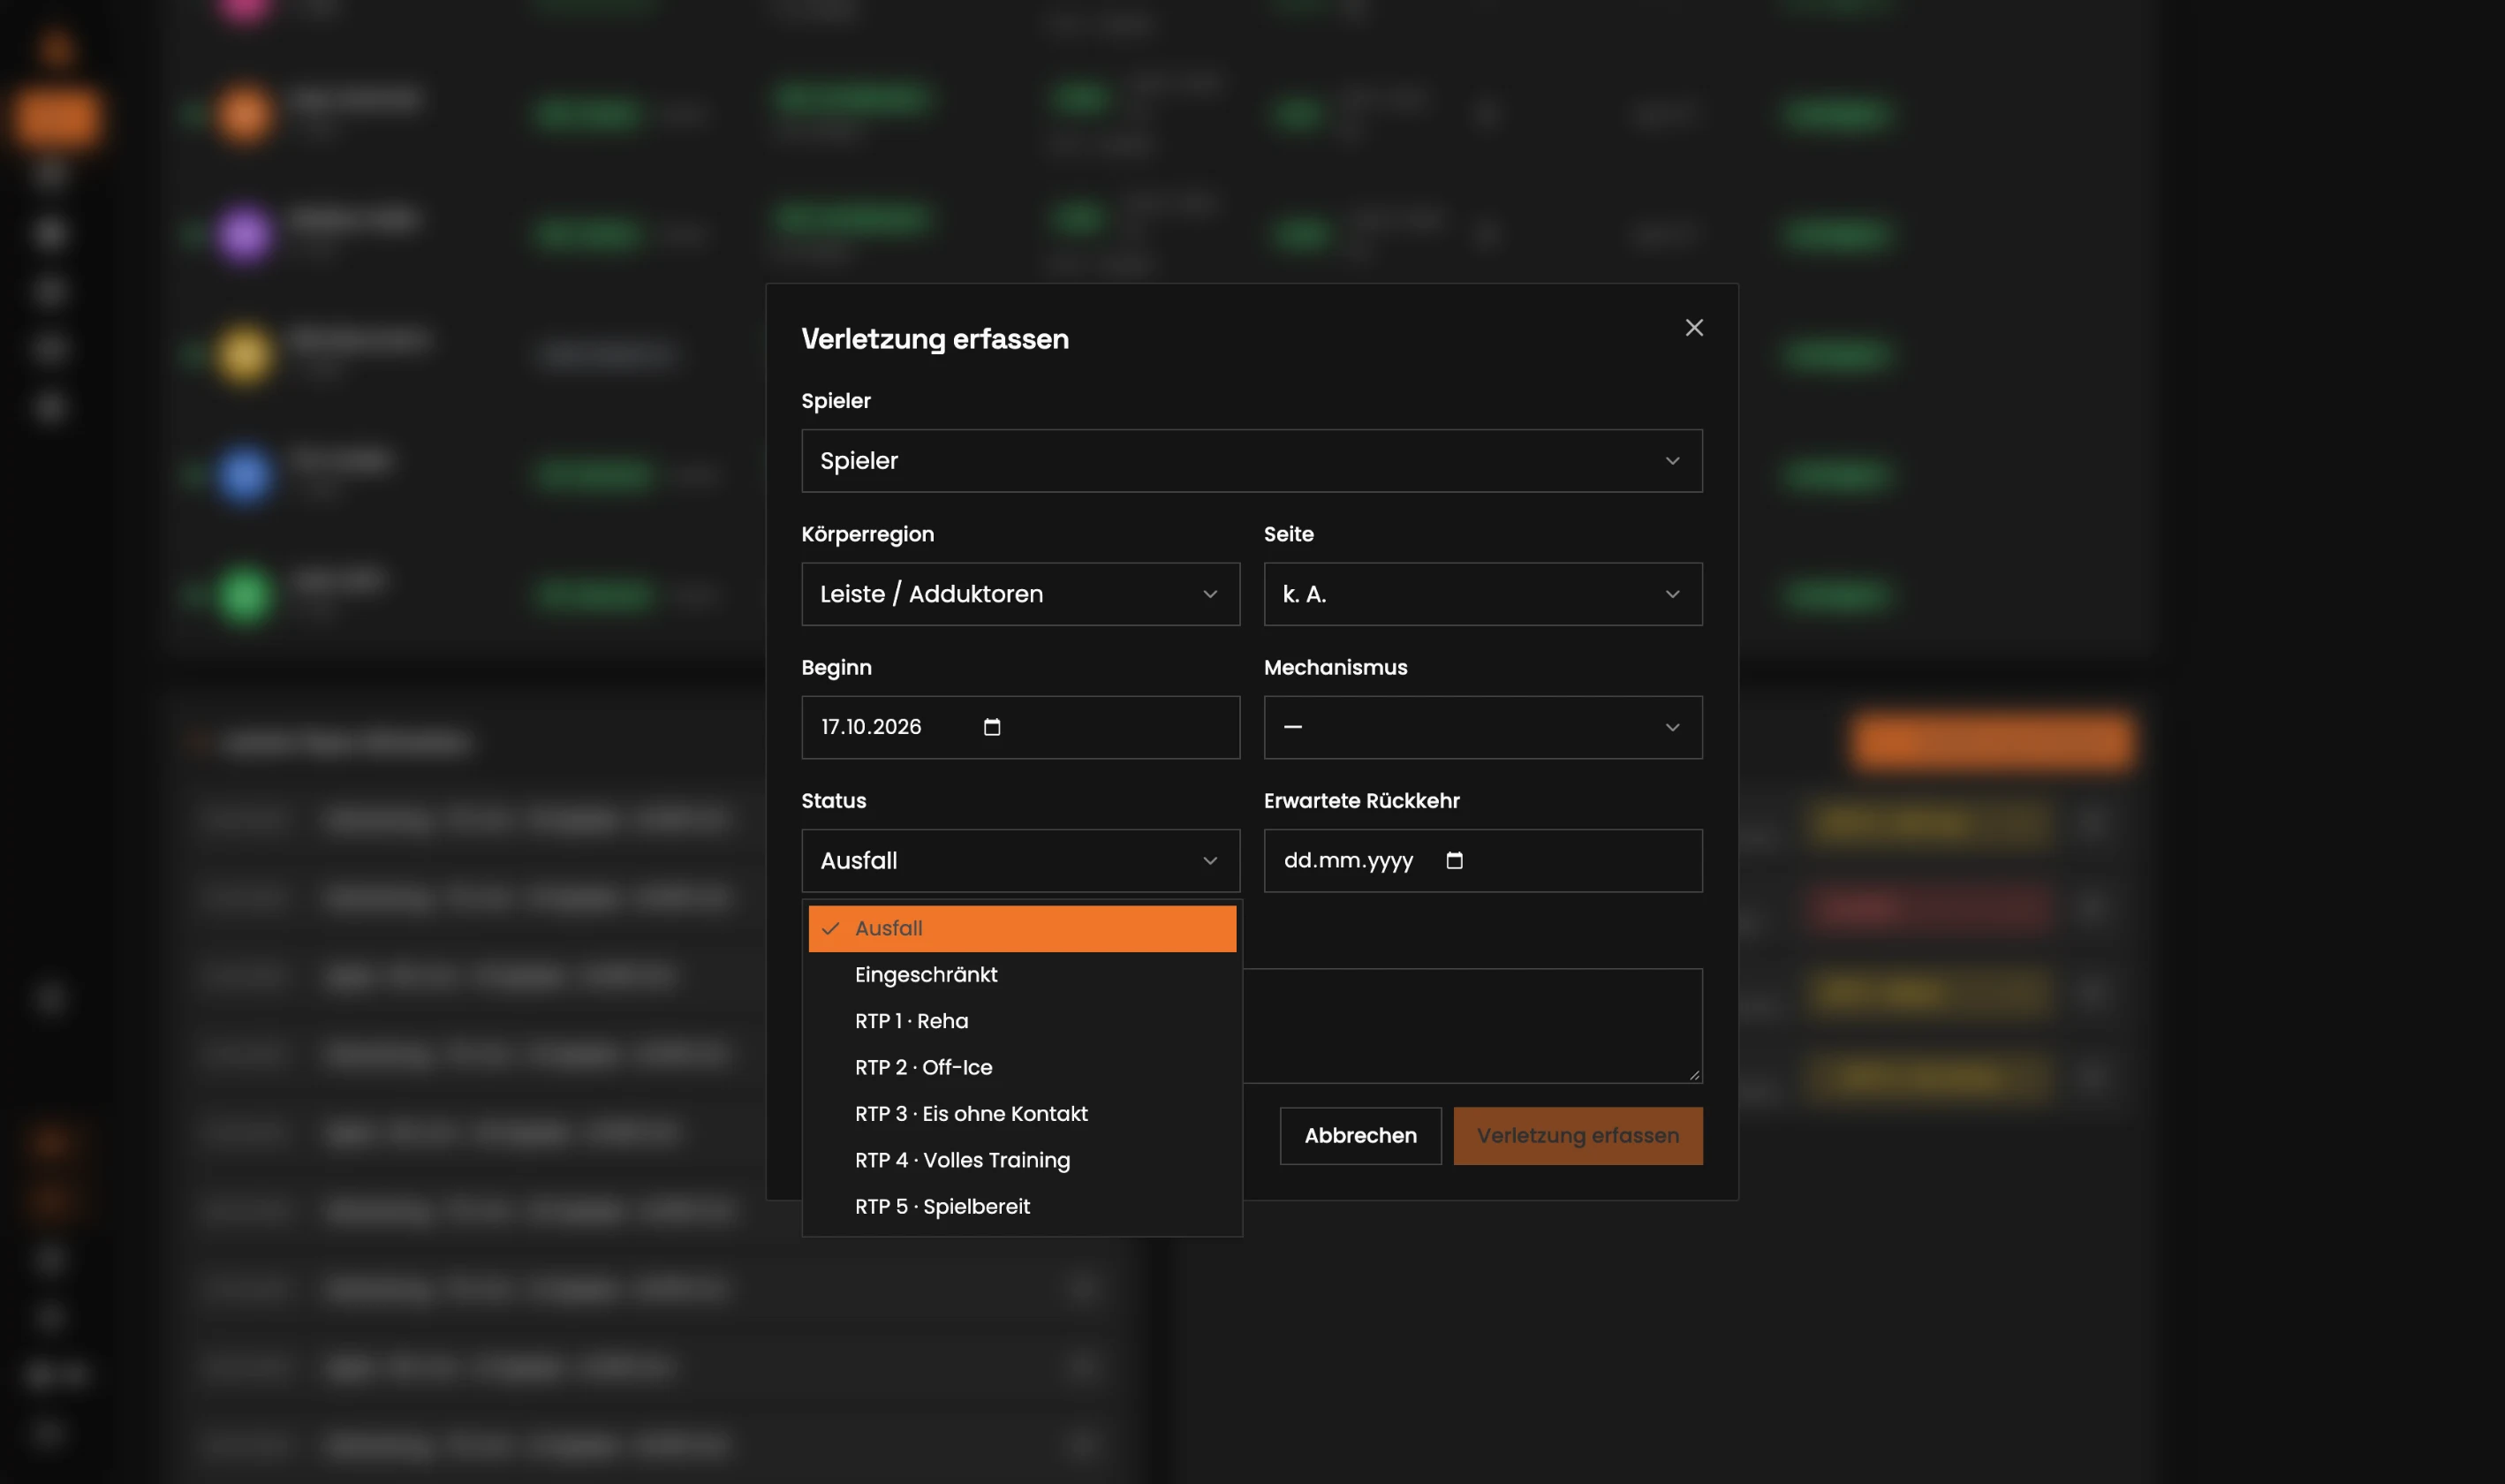Open the Körperregion dropdown
This screenshot has height=1484, width=2505.
pyautogui.click(x=1020, y=594)
